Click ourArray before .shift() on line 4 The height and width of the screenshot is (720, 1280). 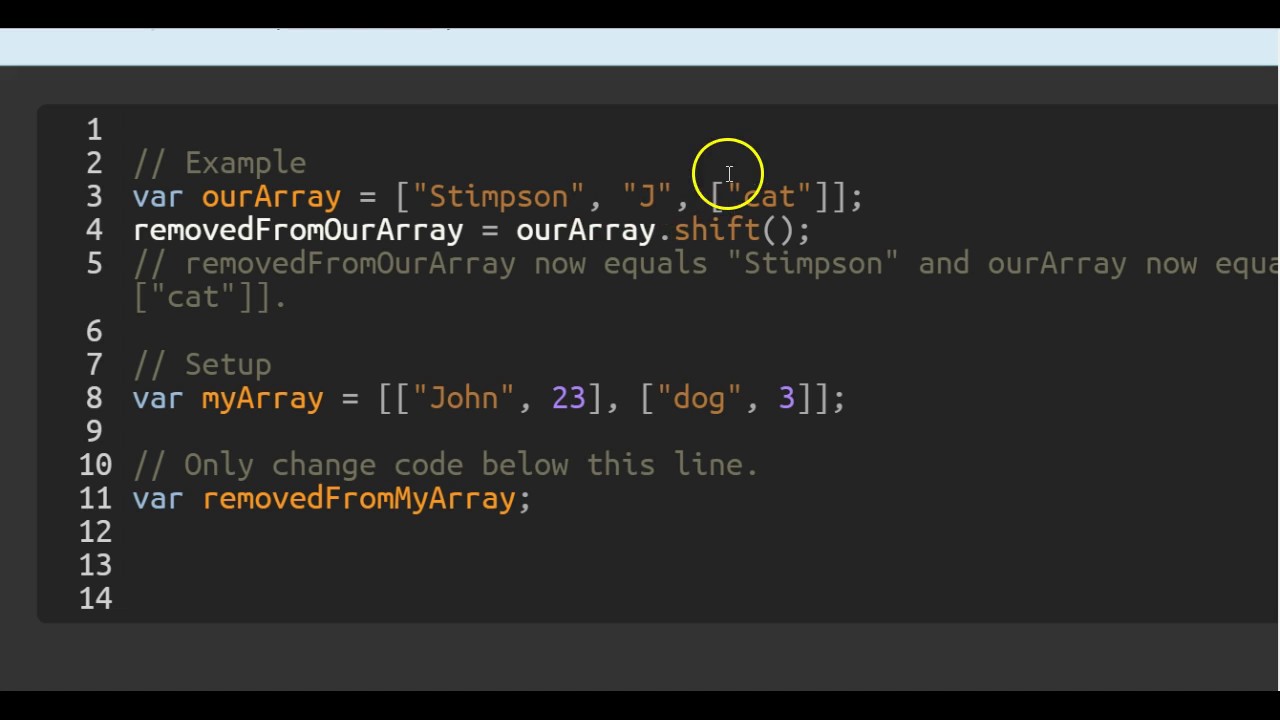point(585,230)
